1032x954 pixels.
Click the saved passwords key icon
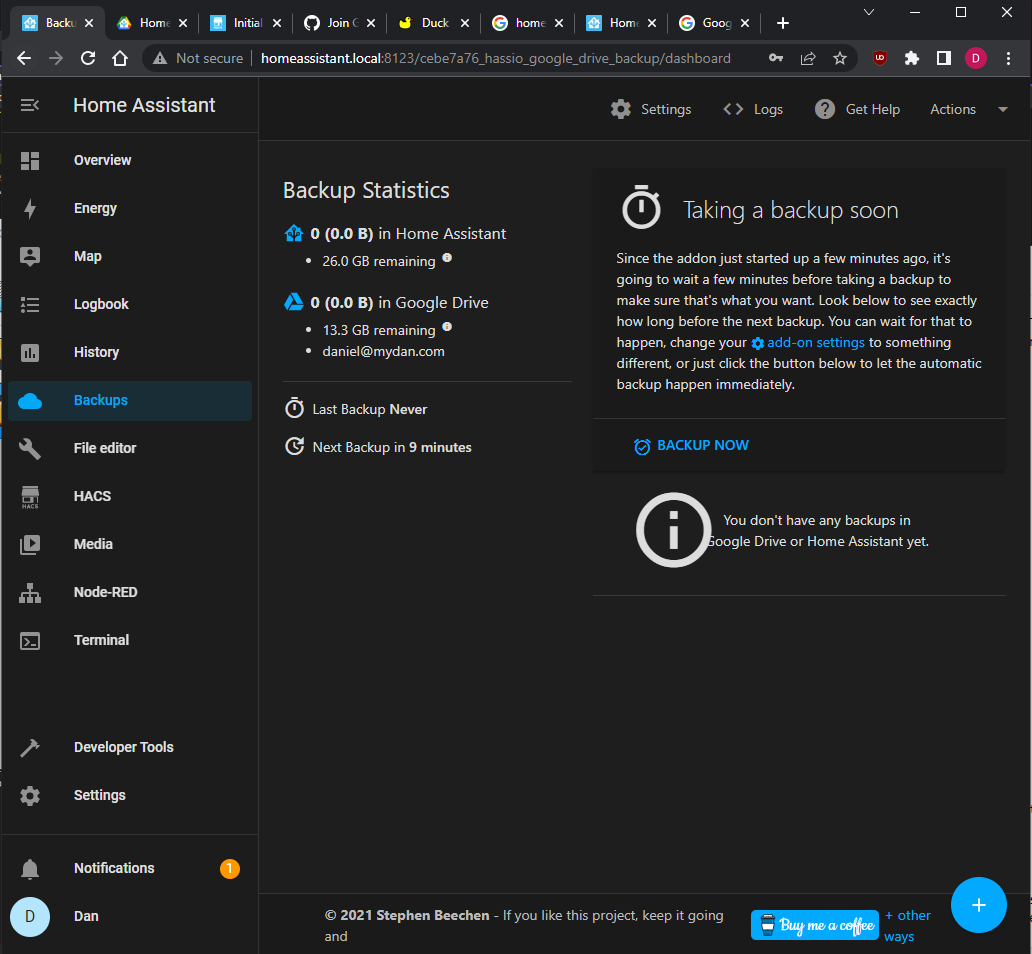tap(776, 58)
